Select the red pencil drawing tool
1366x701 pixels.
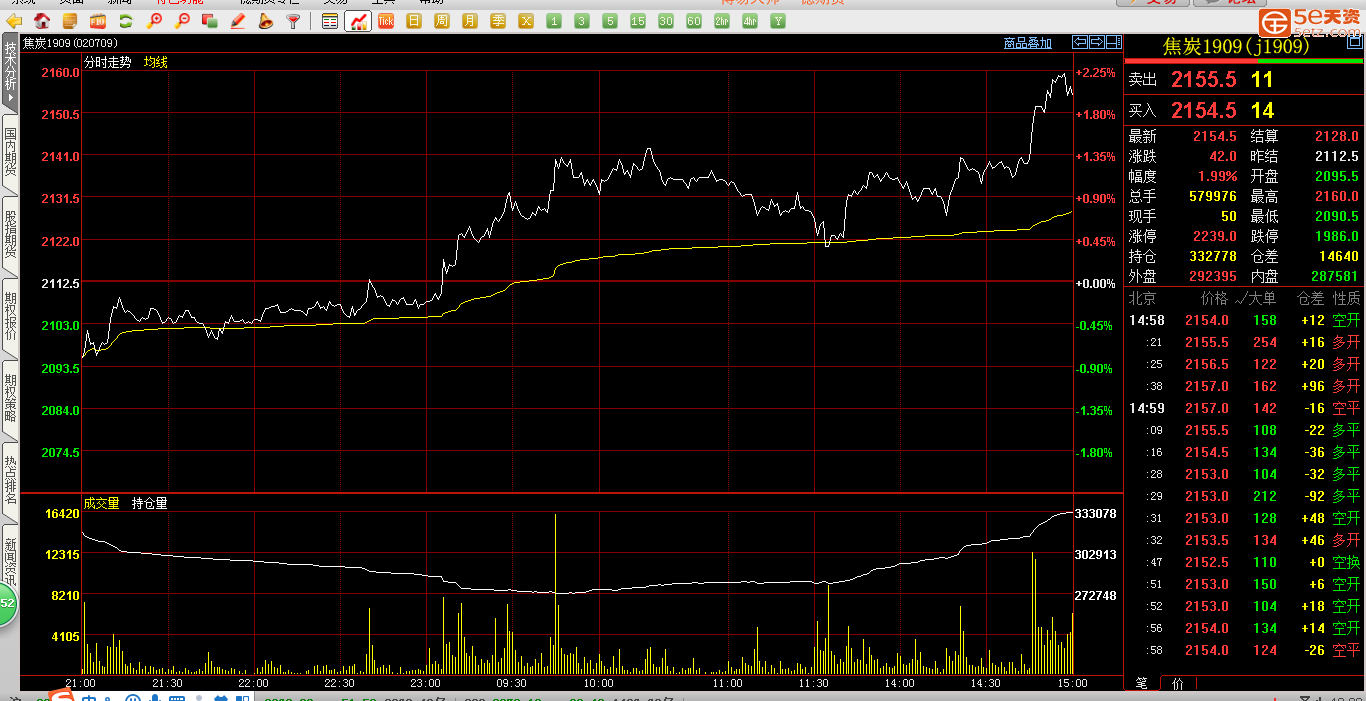click(238, 21)
